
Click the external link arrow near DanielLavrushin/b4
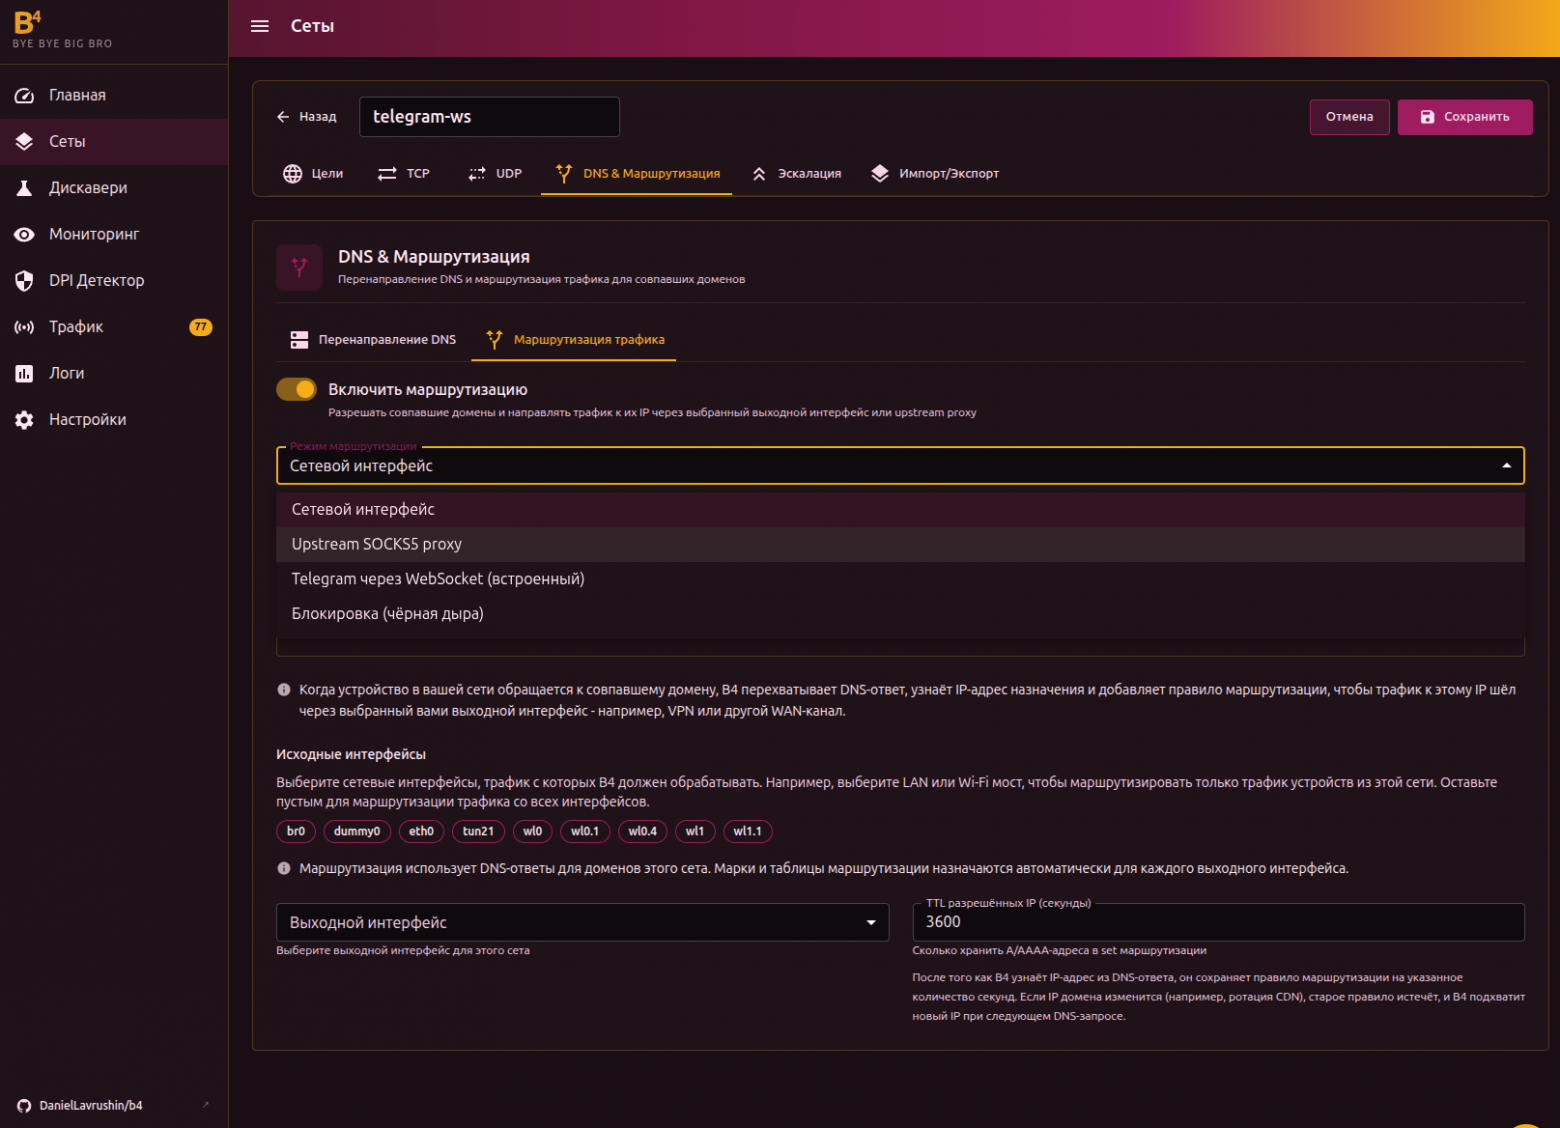[x=206, y=1105]
